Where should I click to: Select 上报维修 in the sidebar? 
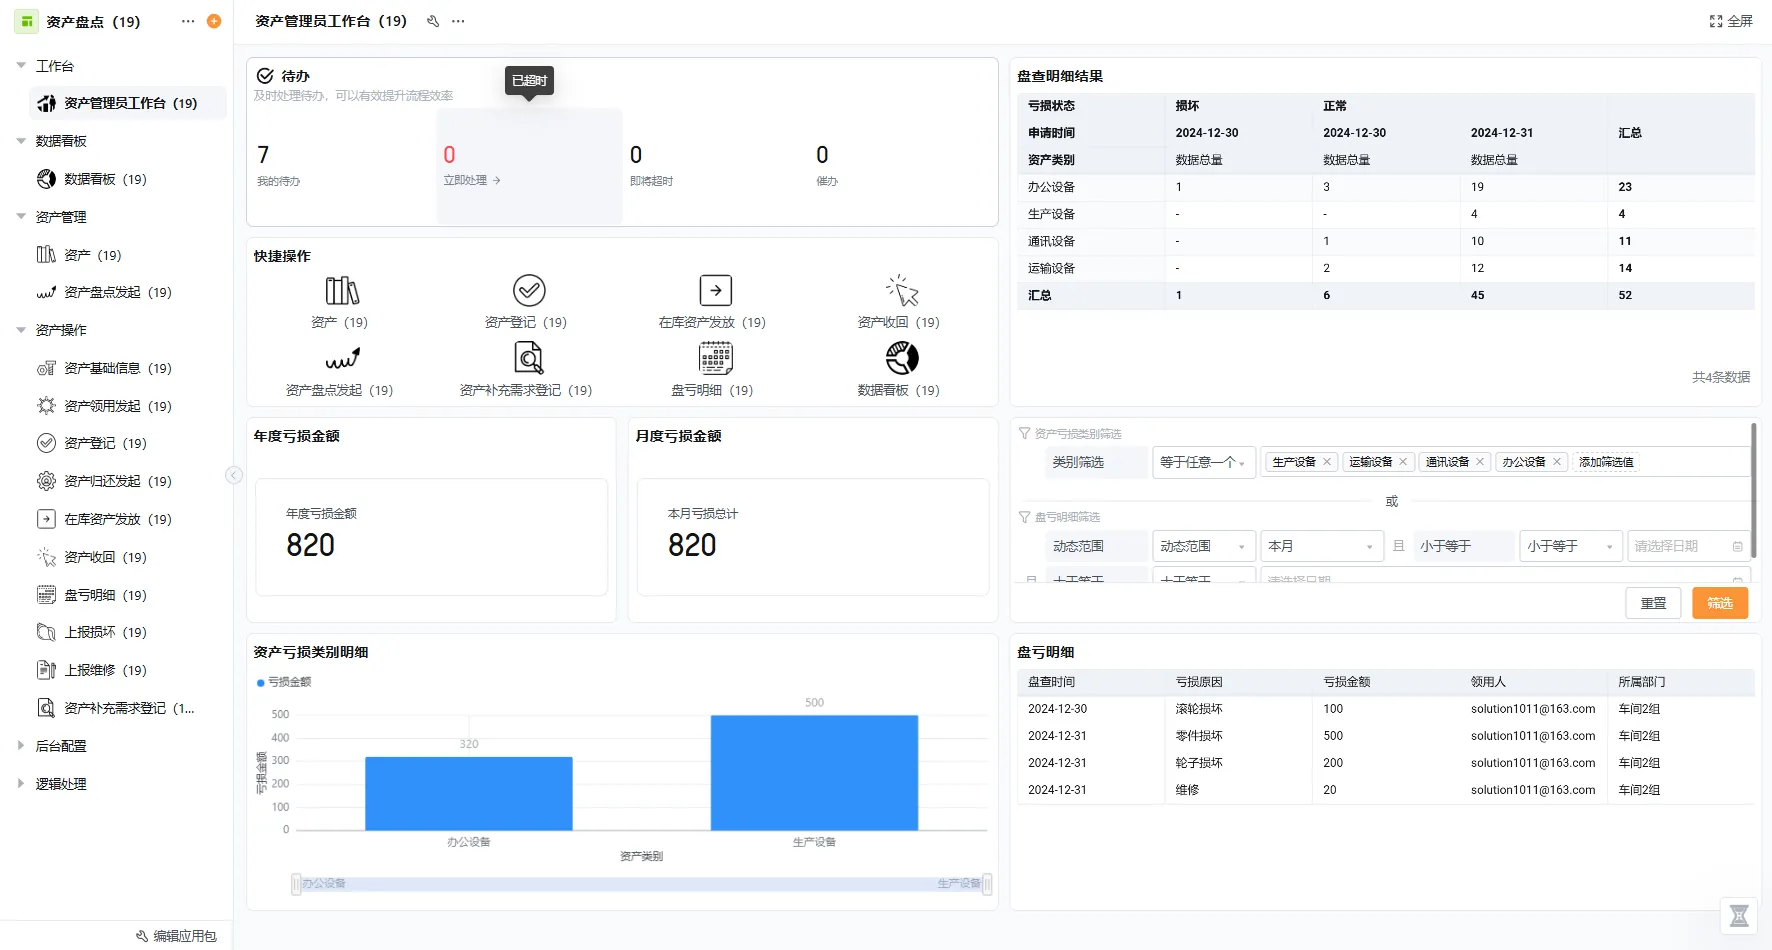(x=104, y=670)
